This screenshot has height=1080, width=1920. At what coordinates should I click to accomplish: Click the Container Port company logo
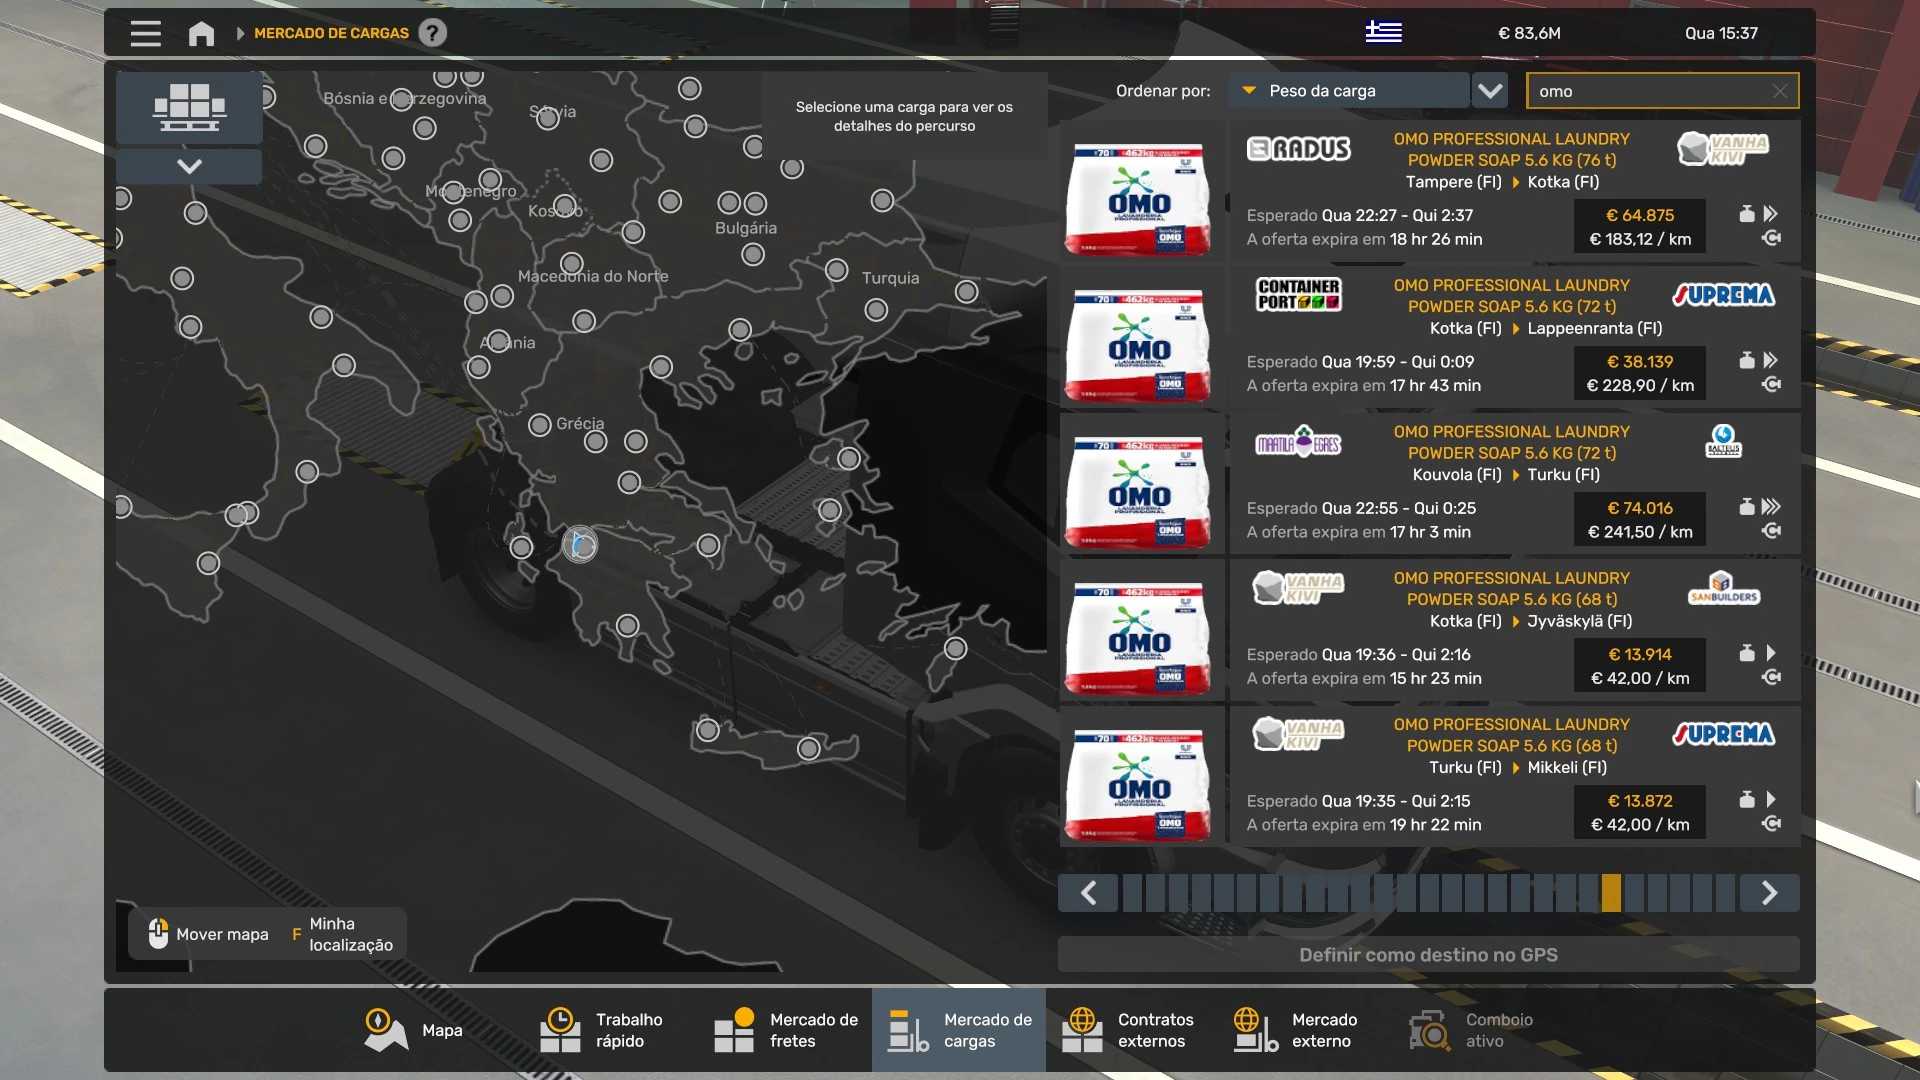(x=1298, y=294)
